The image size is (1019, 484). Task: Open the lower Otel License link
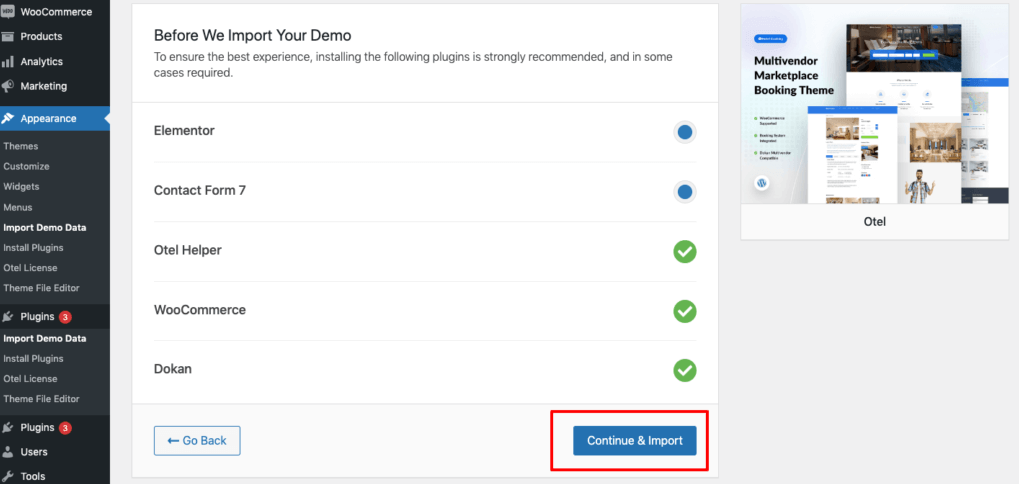tap(31, 379)
